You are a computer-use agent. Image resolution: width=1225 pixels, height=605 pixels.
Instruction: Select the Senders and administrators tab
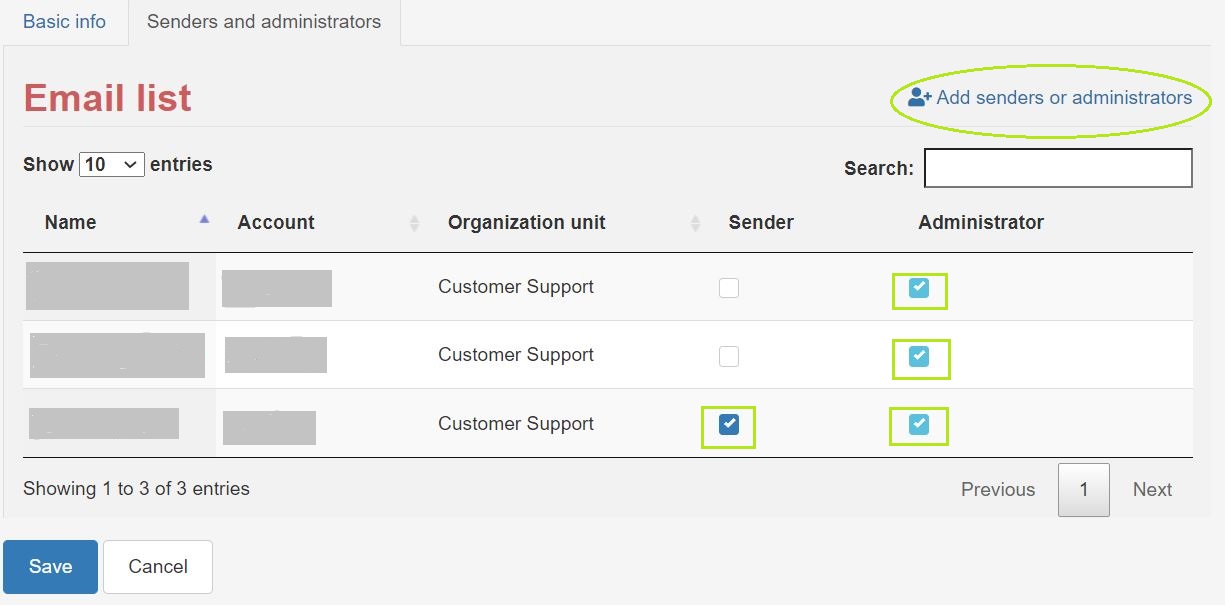pyautogui.click(x=264, y=22)
